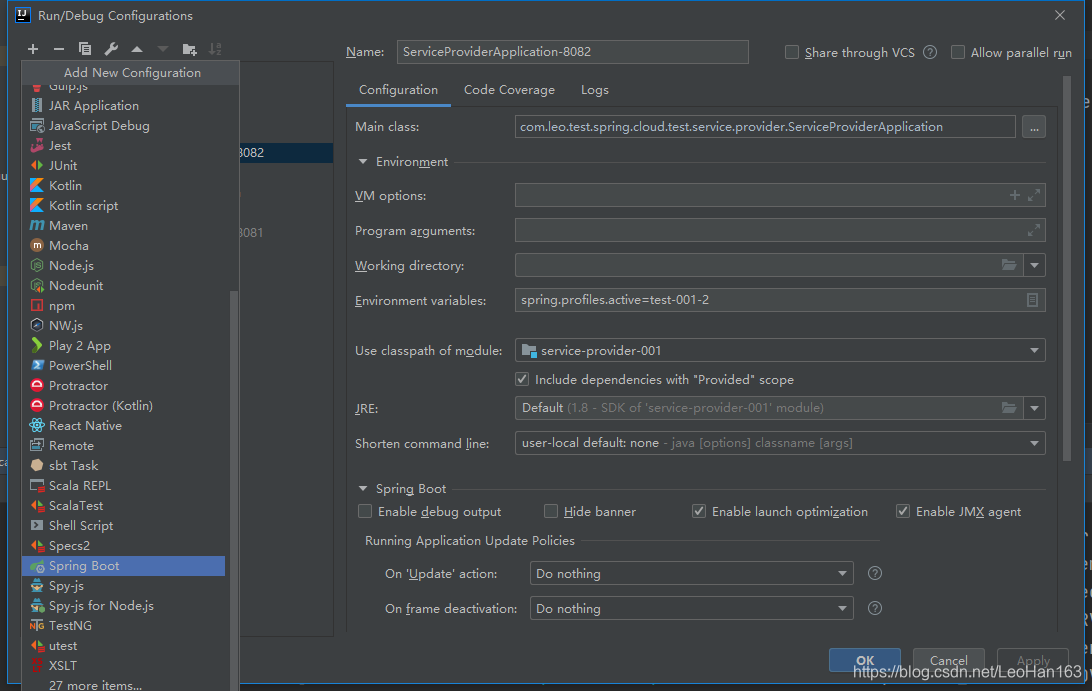The height and width of the screenshot is (691, 1092).
Task: Click the configuration type list scrollbar
Action: 234,488
